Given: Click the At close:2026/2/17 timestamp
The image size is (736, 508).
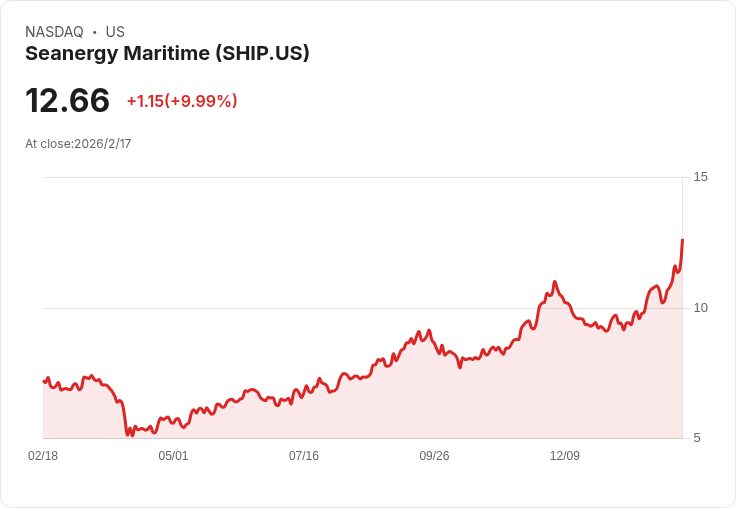Looking at the screenshot, I should [x=78, y=144].
